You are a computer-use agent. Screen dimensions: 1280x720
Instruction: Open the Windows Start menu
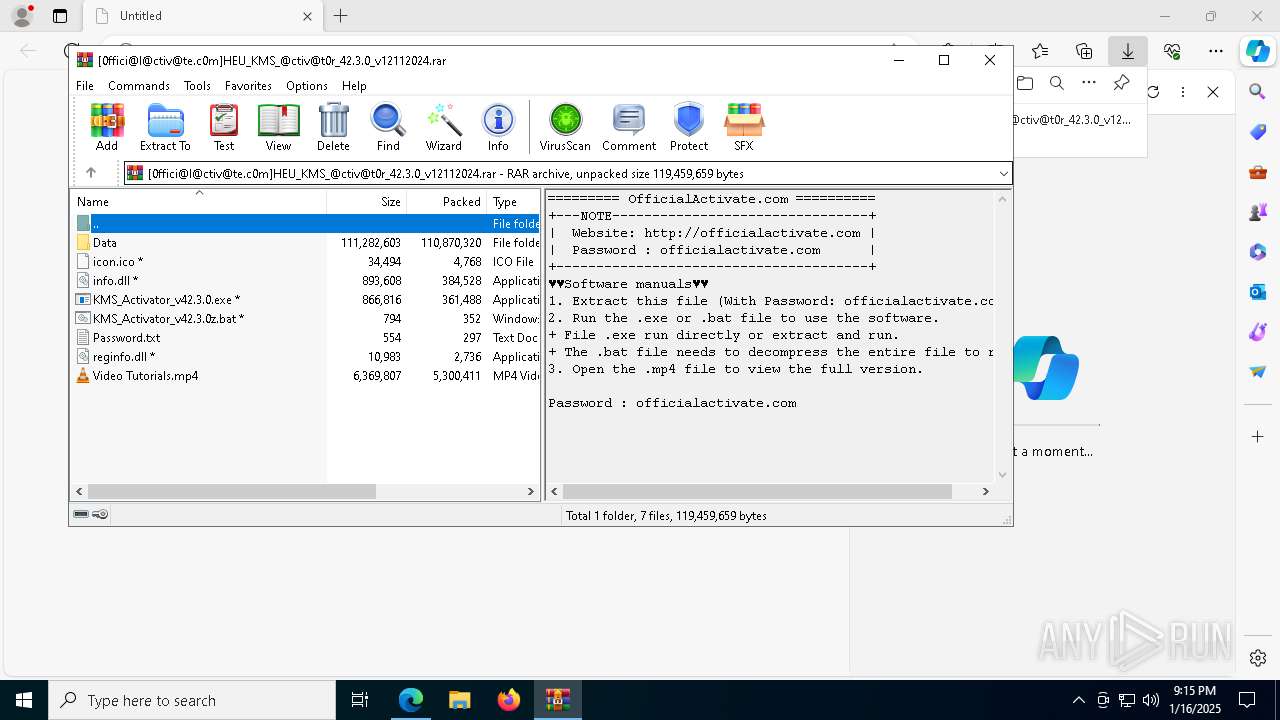pyautogui.click(x=24, y=700)
